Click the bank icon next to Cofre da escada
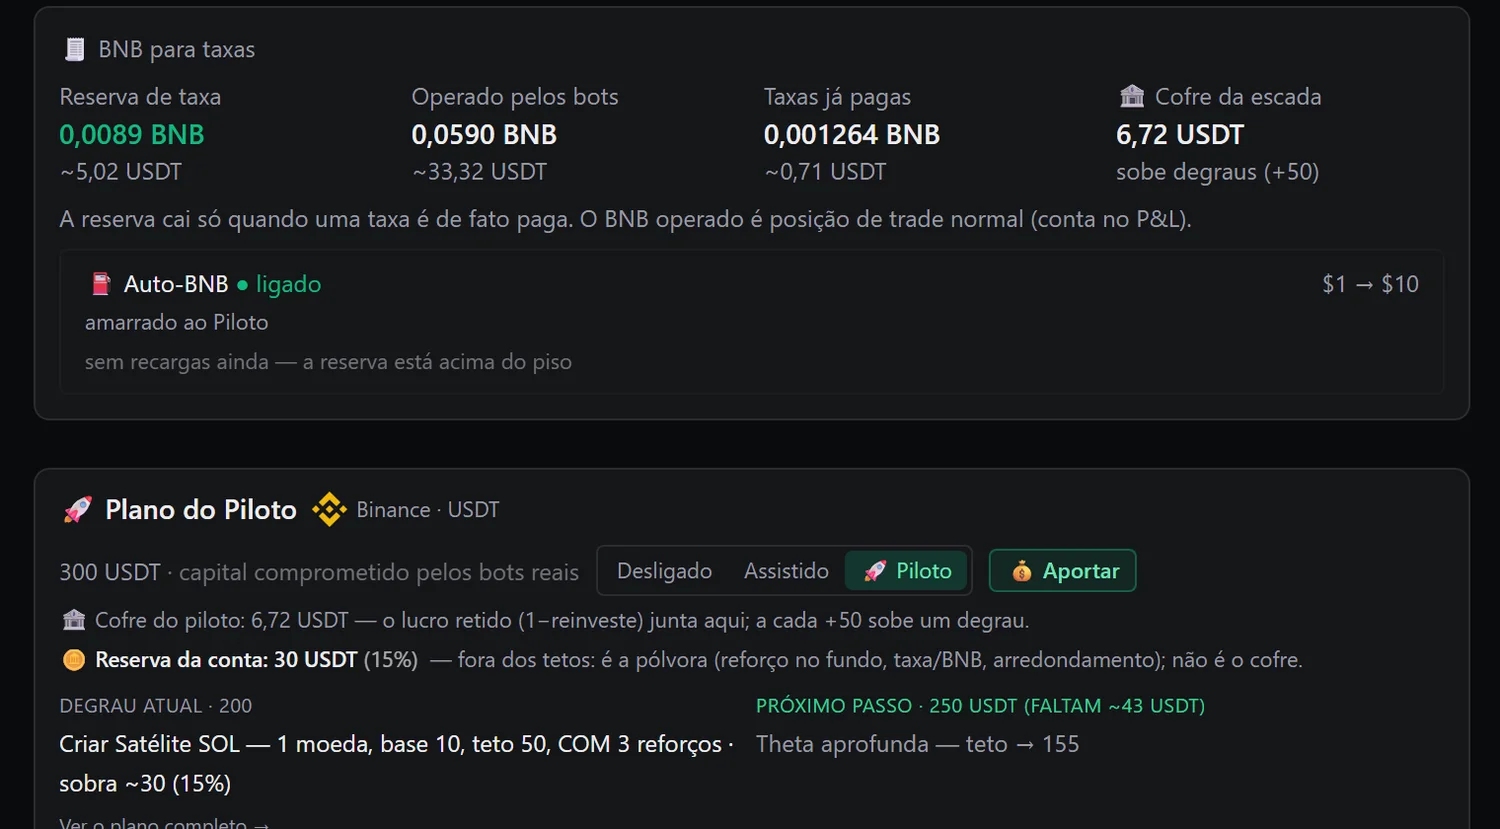Screen dimensions: 1500x829 pos(1132,96)
